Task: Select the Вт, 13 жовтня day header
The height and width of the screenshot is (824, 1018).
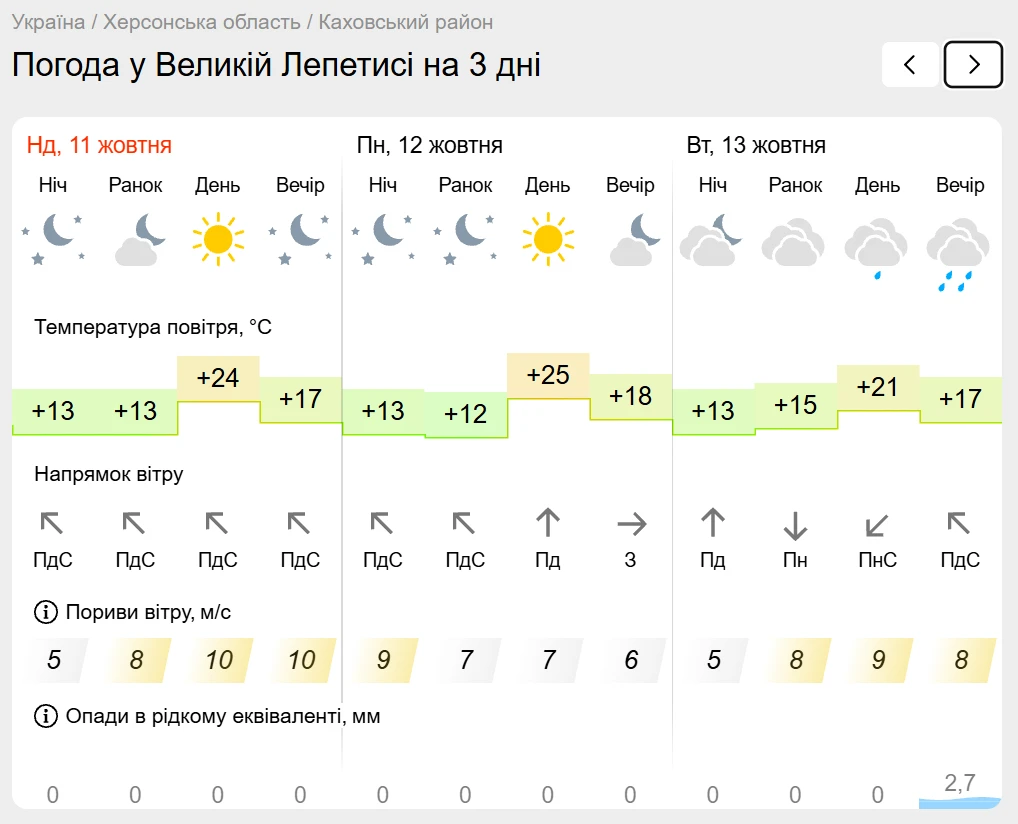Action: 756,145
